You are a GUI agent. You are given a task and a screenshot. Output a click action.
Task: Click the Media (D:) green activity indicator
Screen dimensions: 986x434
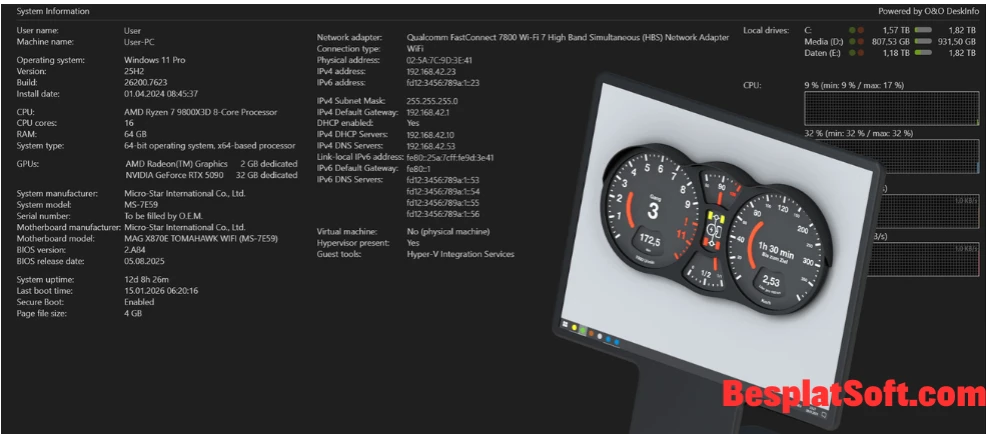click(852, 42)
